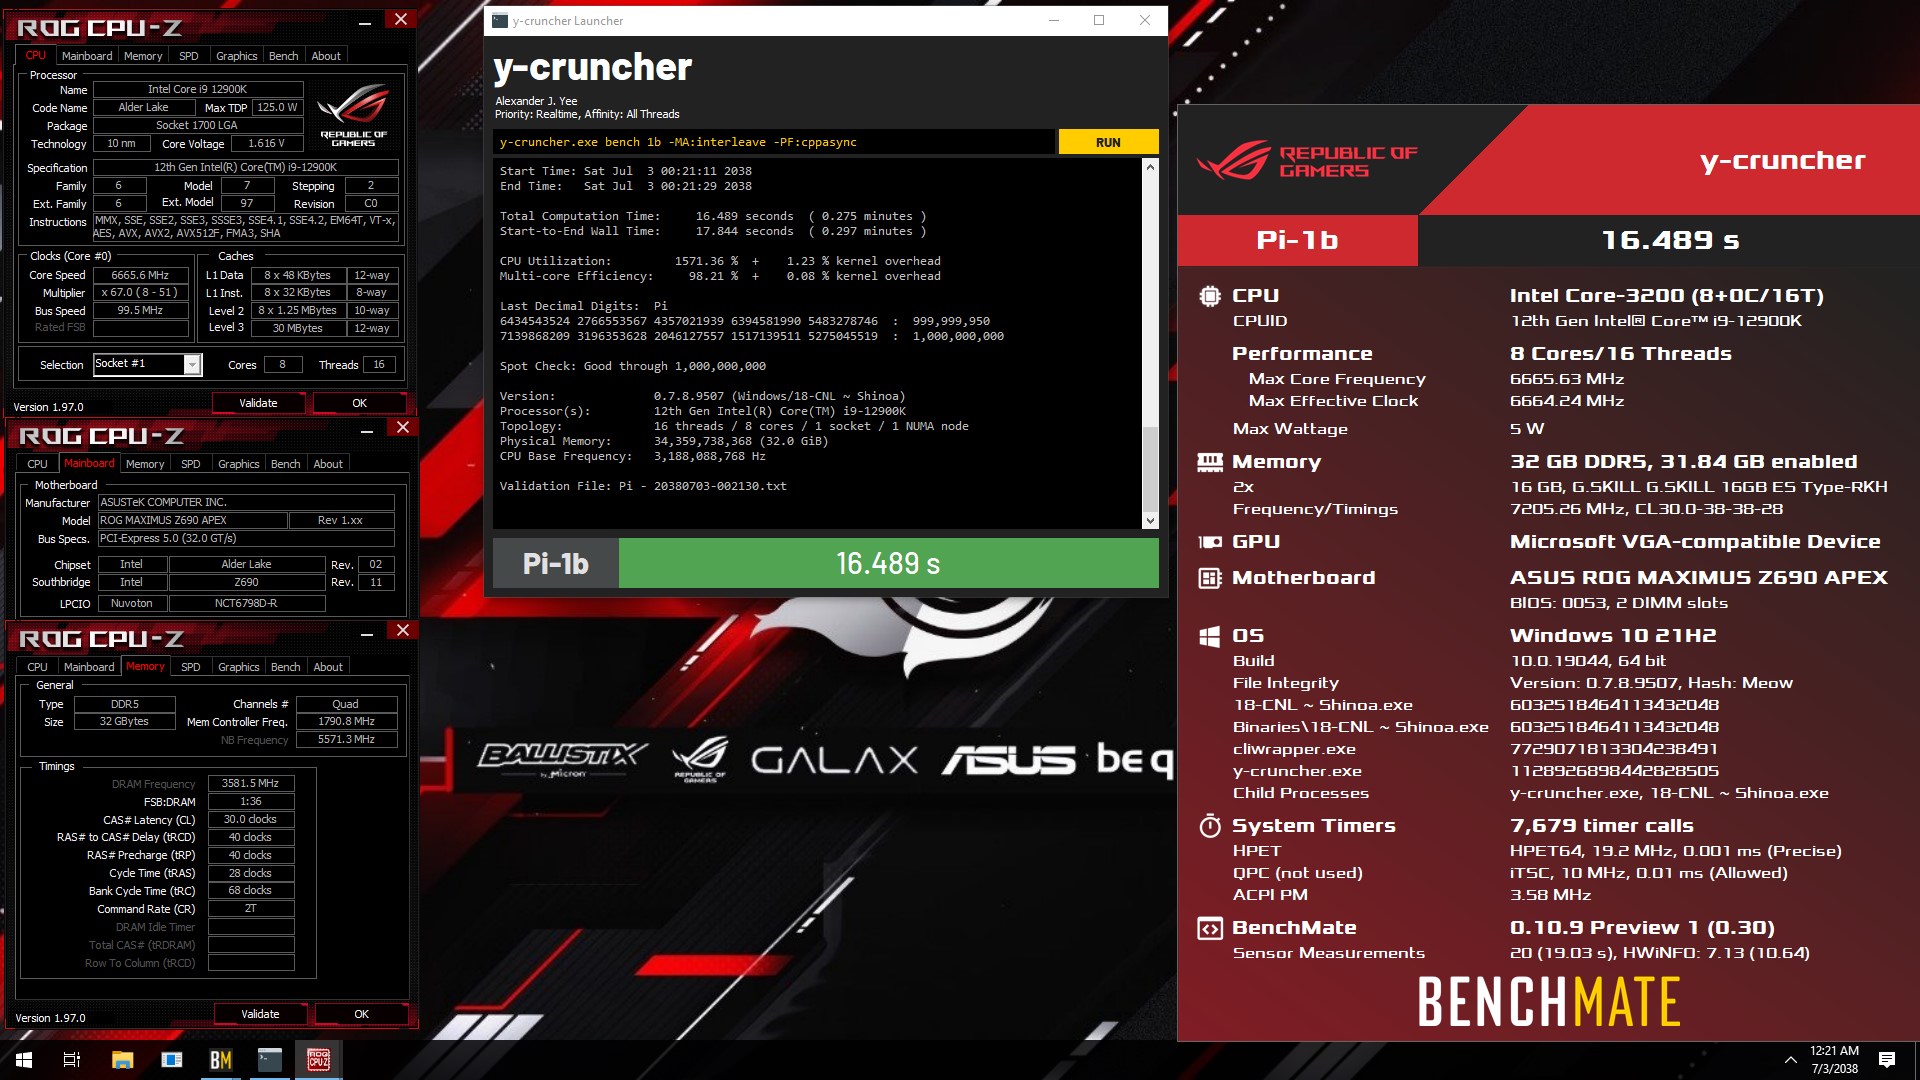Click the Memory module icon in BenchMate panel
The width and height of the screenshot is (1920, 1080).
(1210, 462)
